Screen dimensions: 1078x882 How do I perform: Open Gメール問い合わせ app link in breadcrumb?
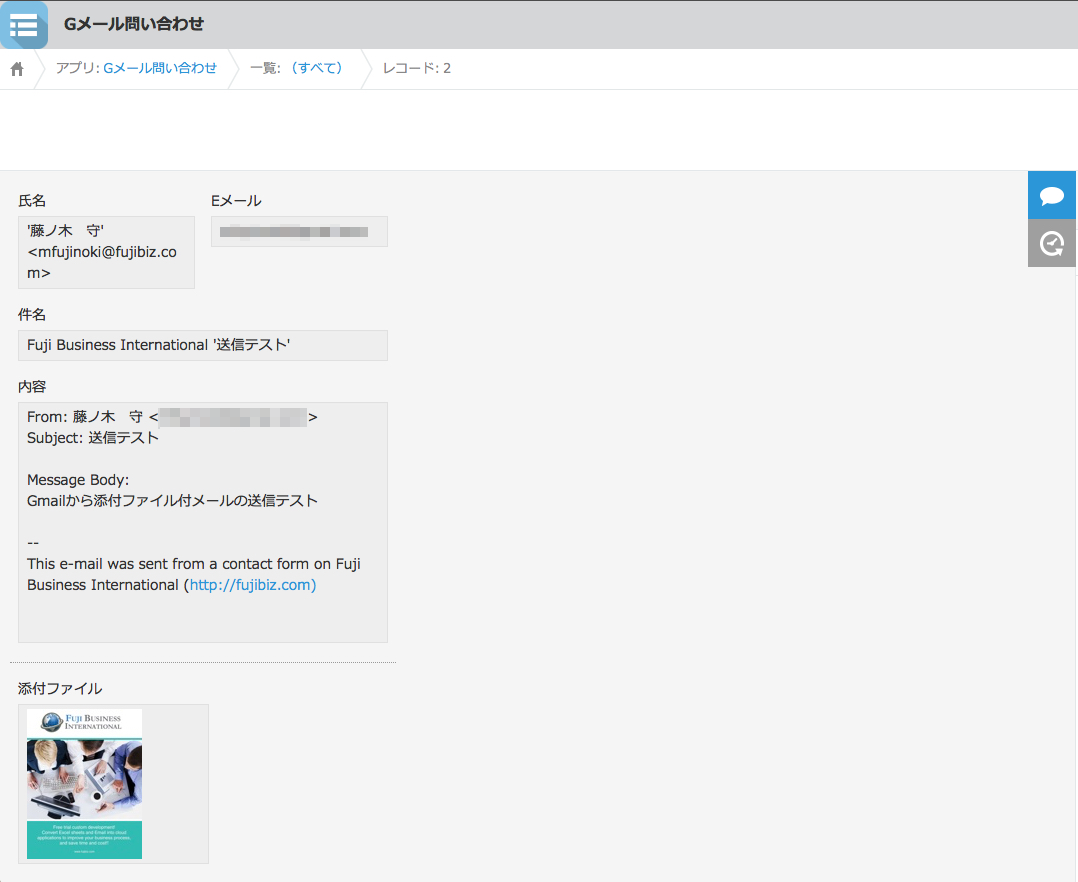[x=160, y=68]
